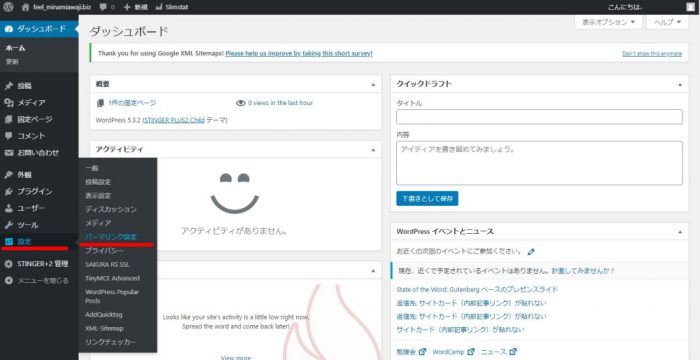Click the plus icon for new content

pos(127,7)
